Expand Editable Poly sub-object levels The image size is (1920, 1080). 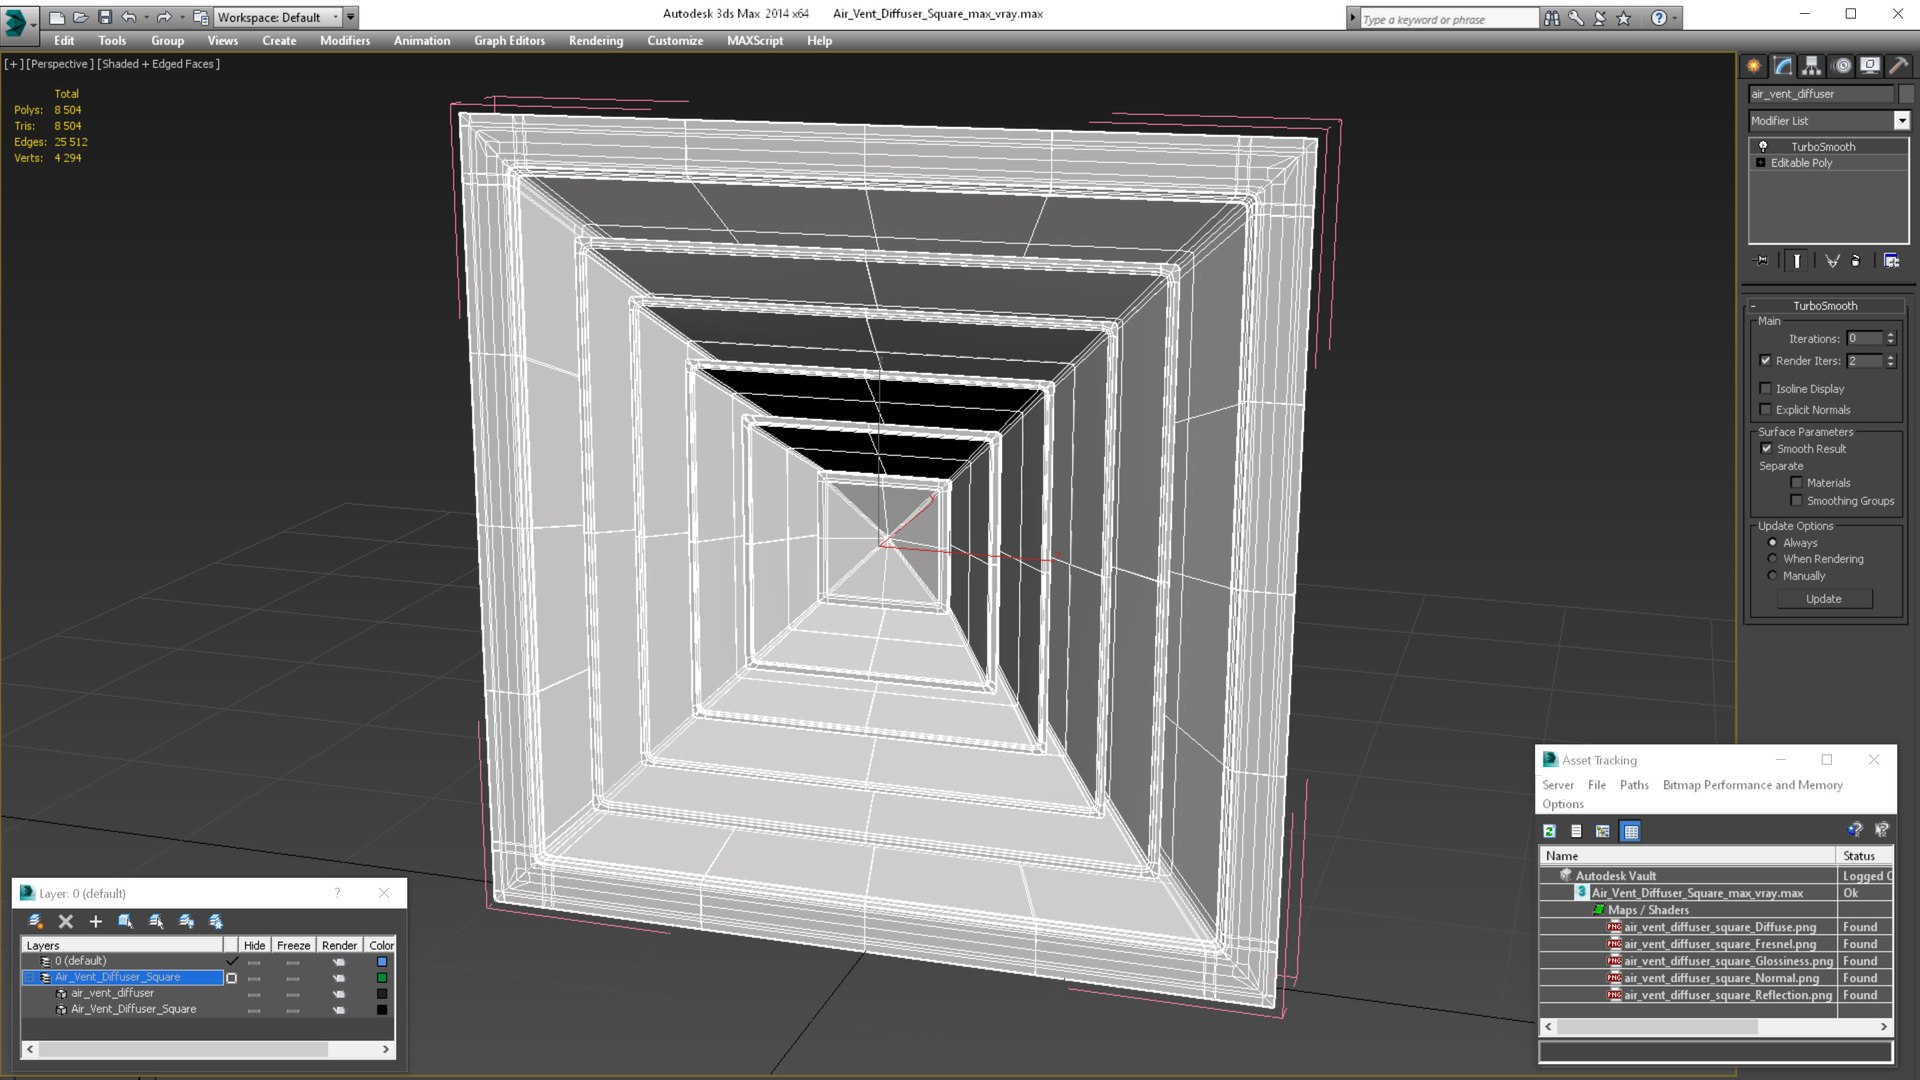(1760, 163)
